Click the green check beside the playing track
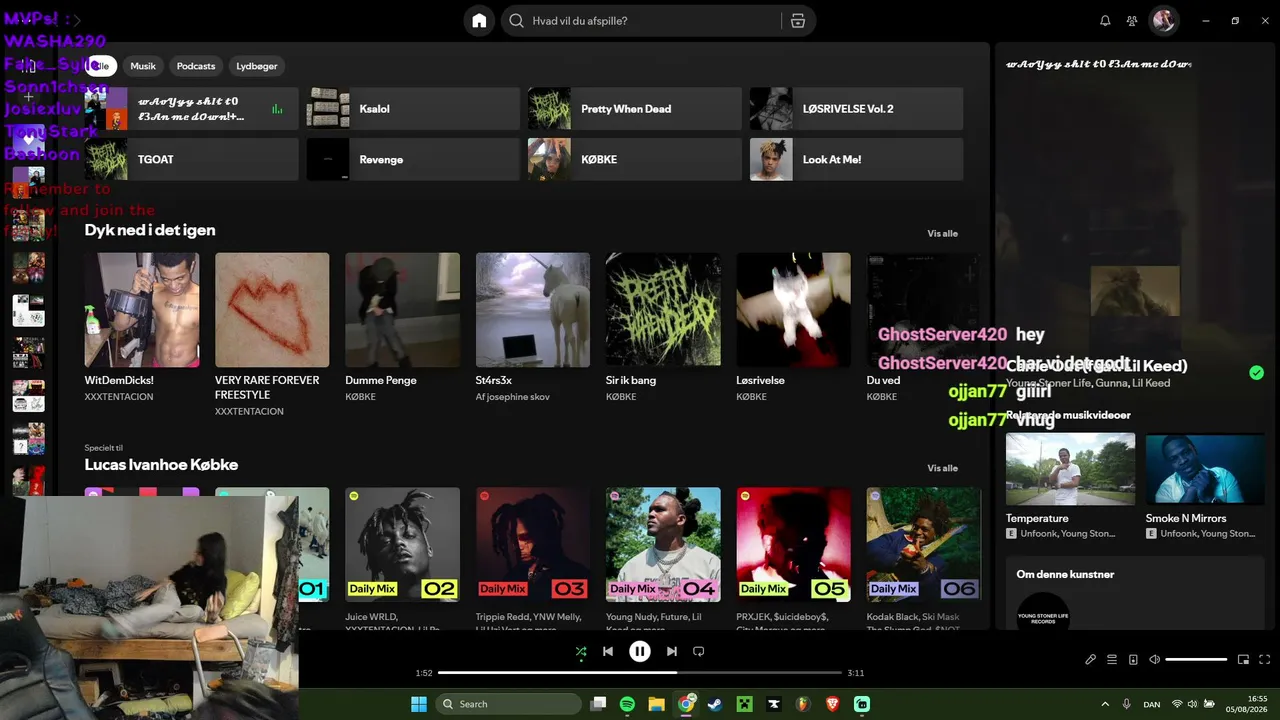Viewport: 1280px width, 720px height. tap(1256, 373)
